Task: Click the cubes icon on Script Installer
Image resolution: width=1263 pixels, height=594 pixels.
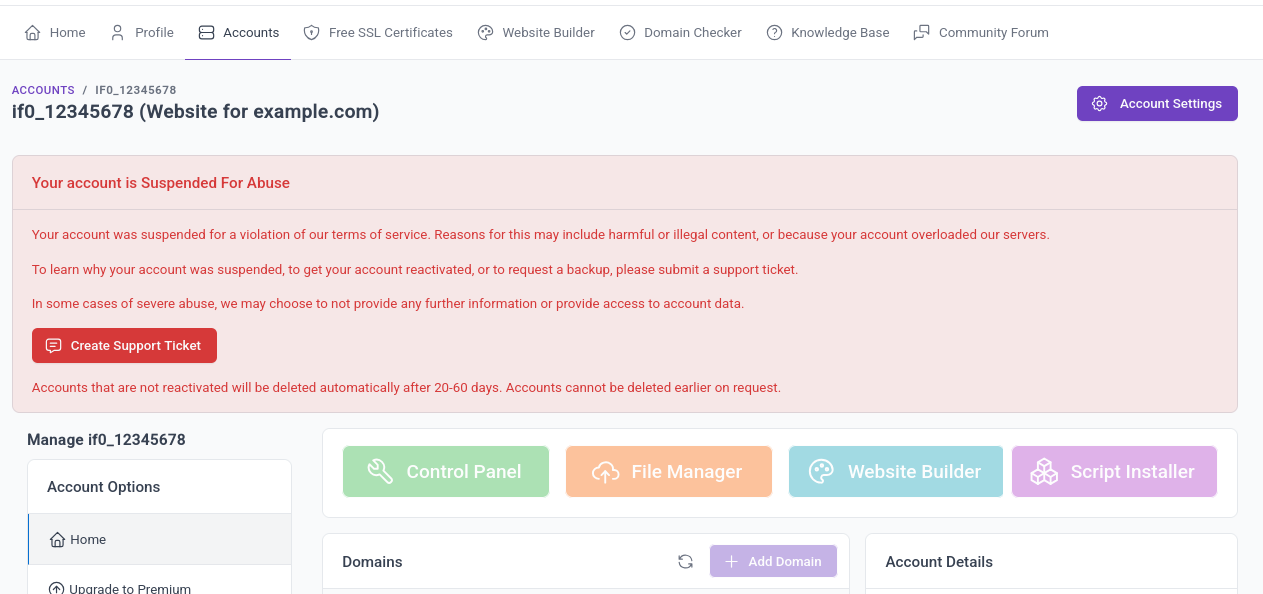Action: coord(1044,472)
